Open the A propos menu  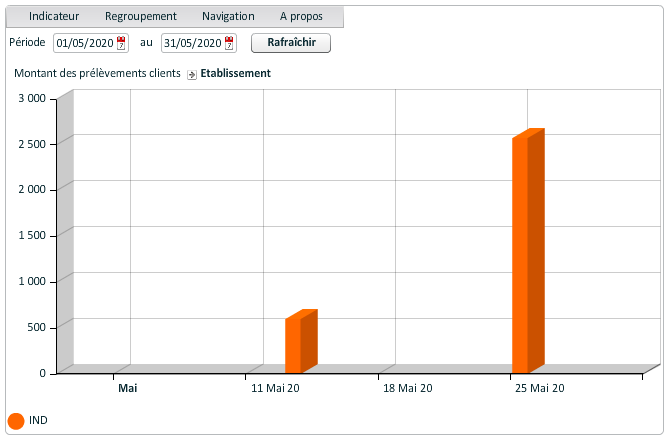[301, 17]
